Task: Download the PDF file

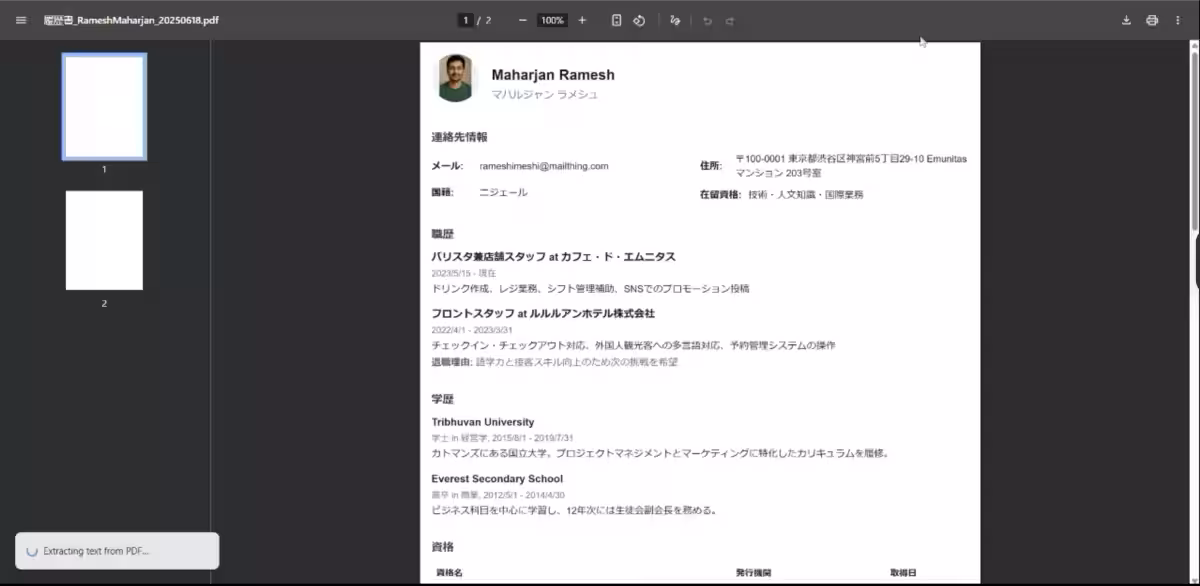Action: click(1126, 19)
